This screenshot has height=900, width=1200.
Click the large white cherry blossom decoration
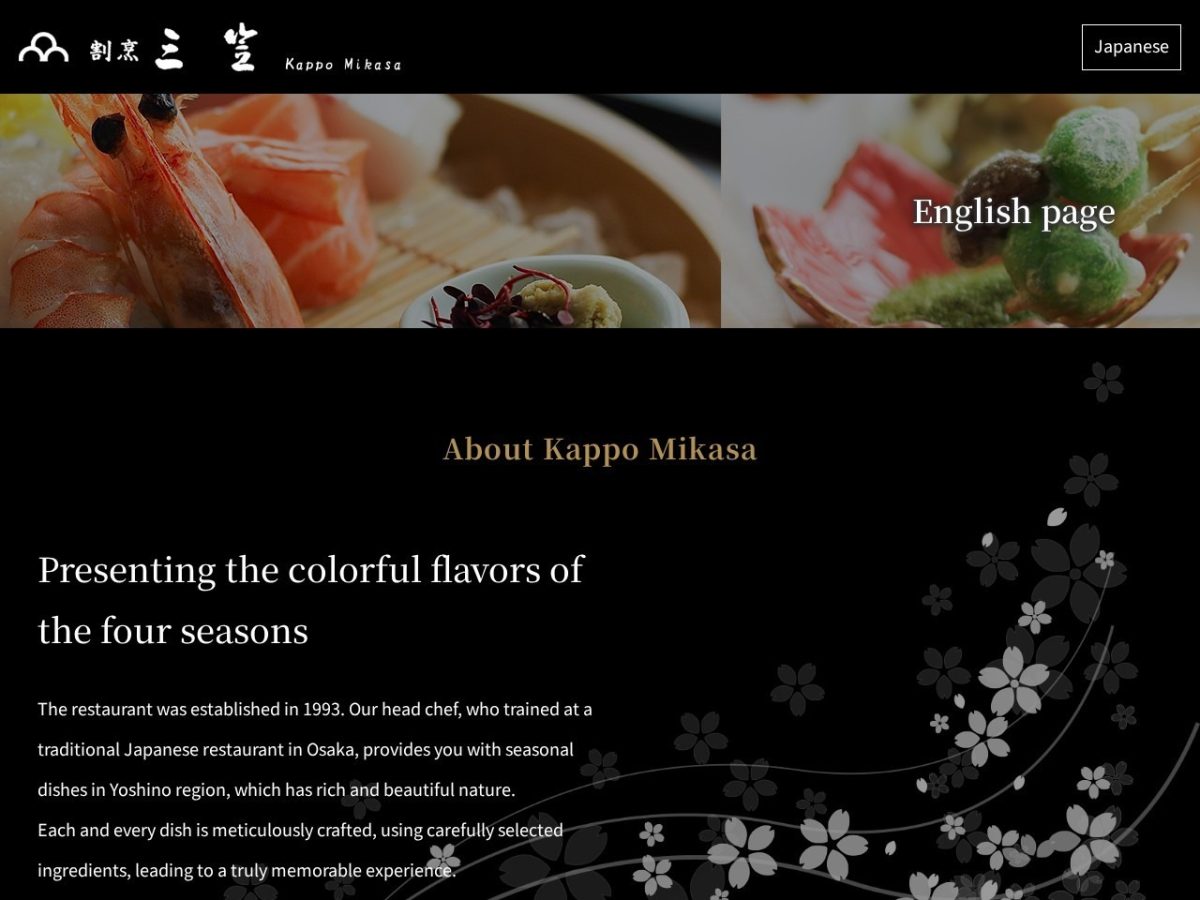click(1013, 681)
